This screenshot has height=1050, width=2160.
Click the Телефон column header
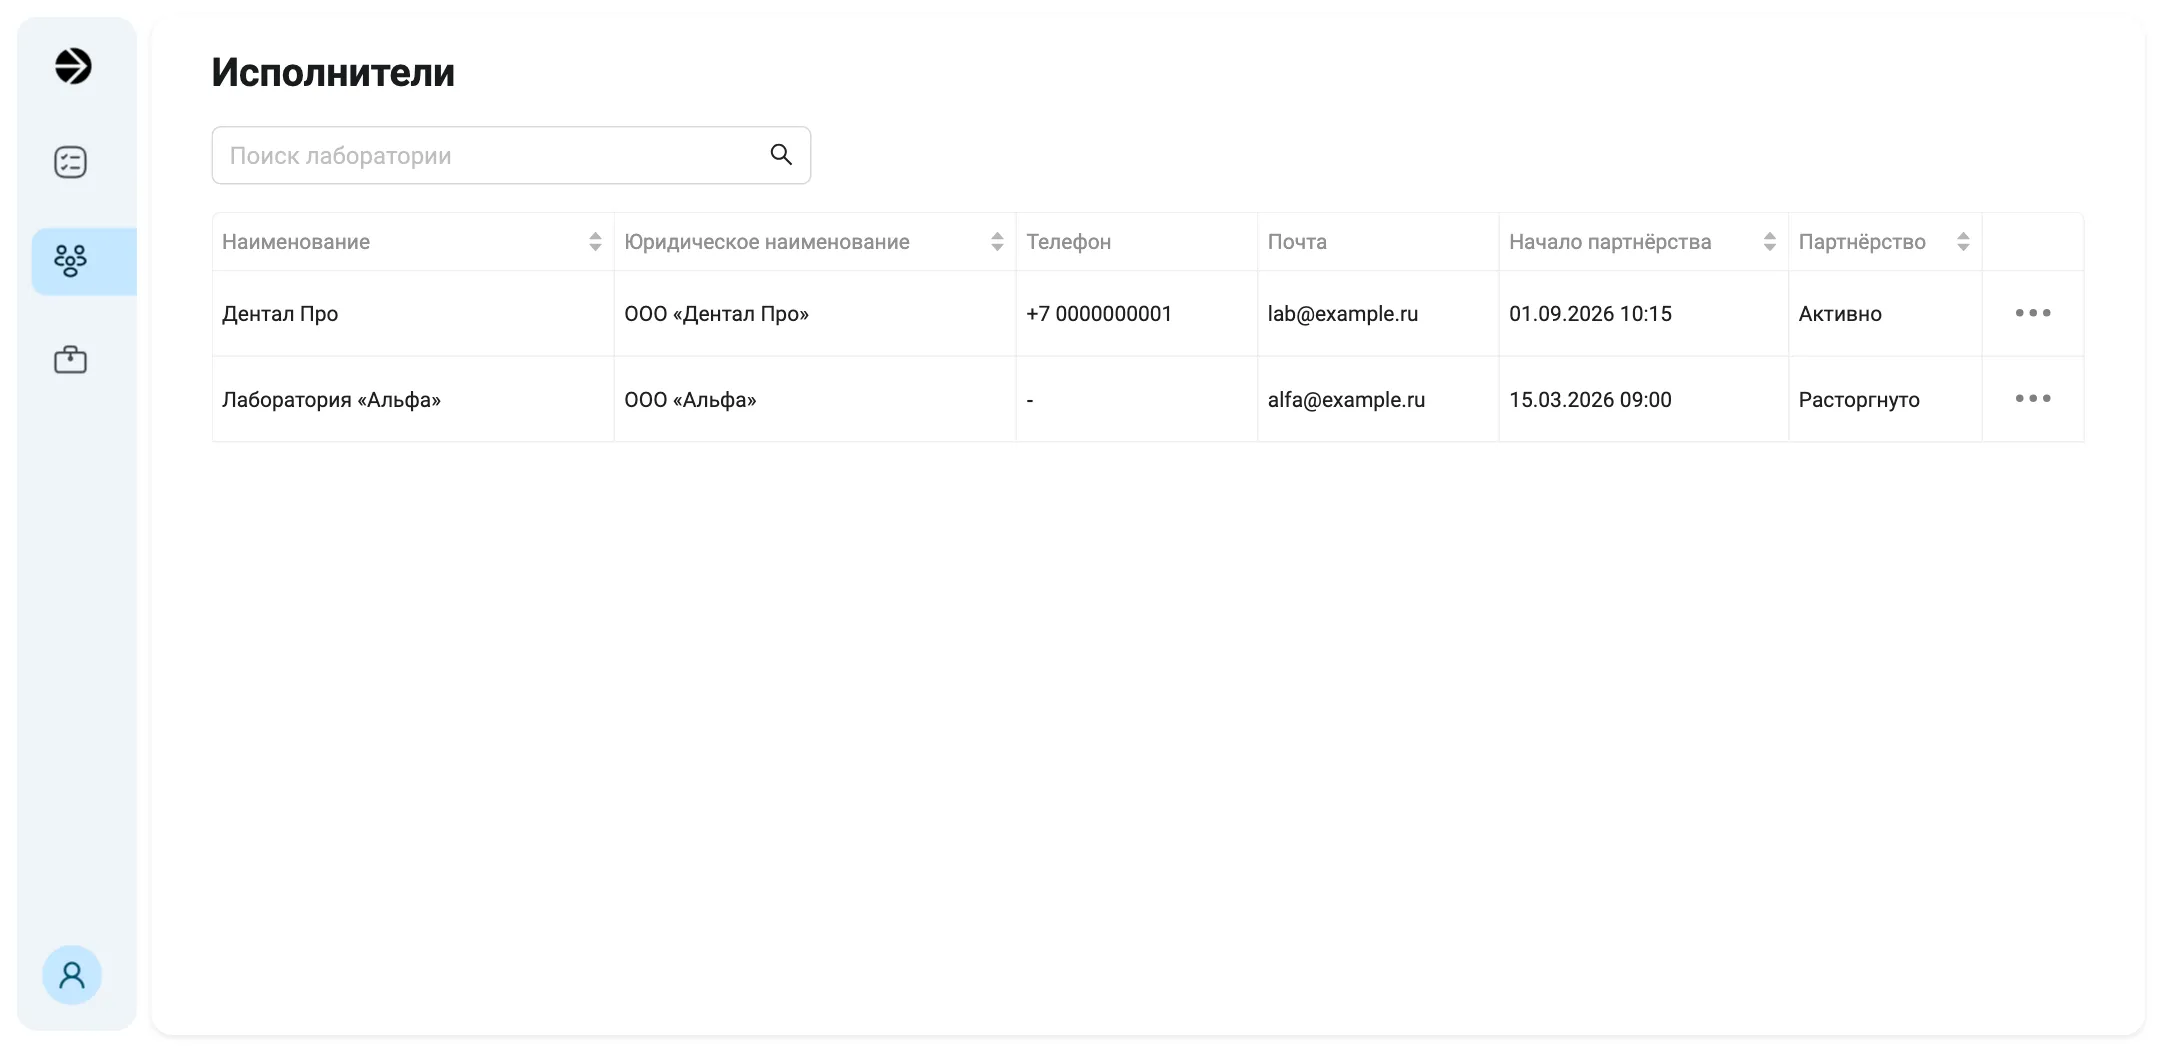coord(1136,242)
